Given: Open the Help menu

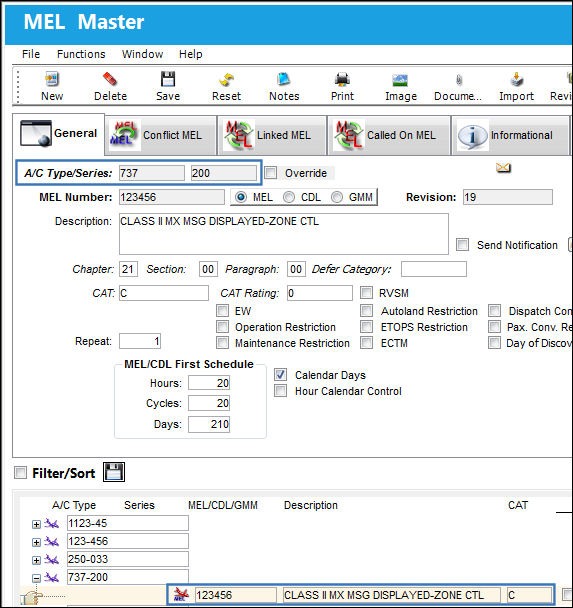Looking at the screenshot, I should 190,54.
